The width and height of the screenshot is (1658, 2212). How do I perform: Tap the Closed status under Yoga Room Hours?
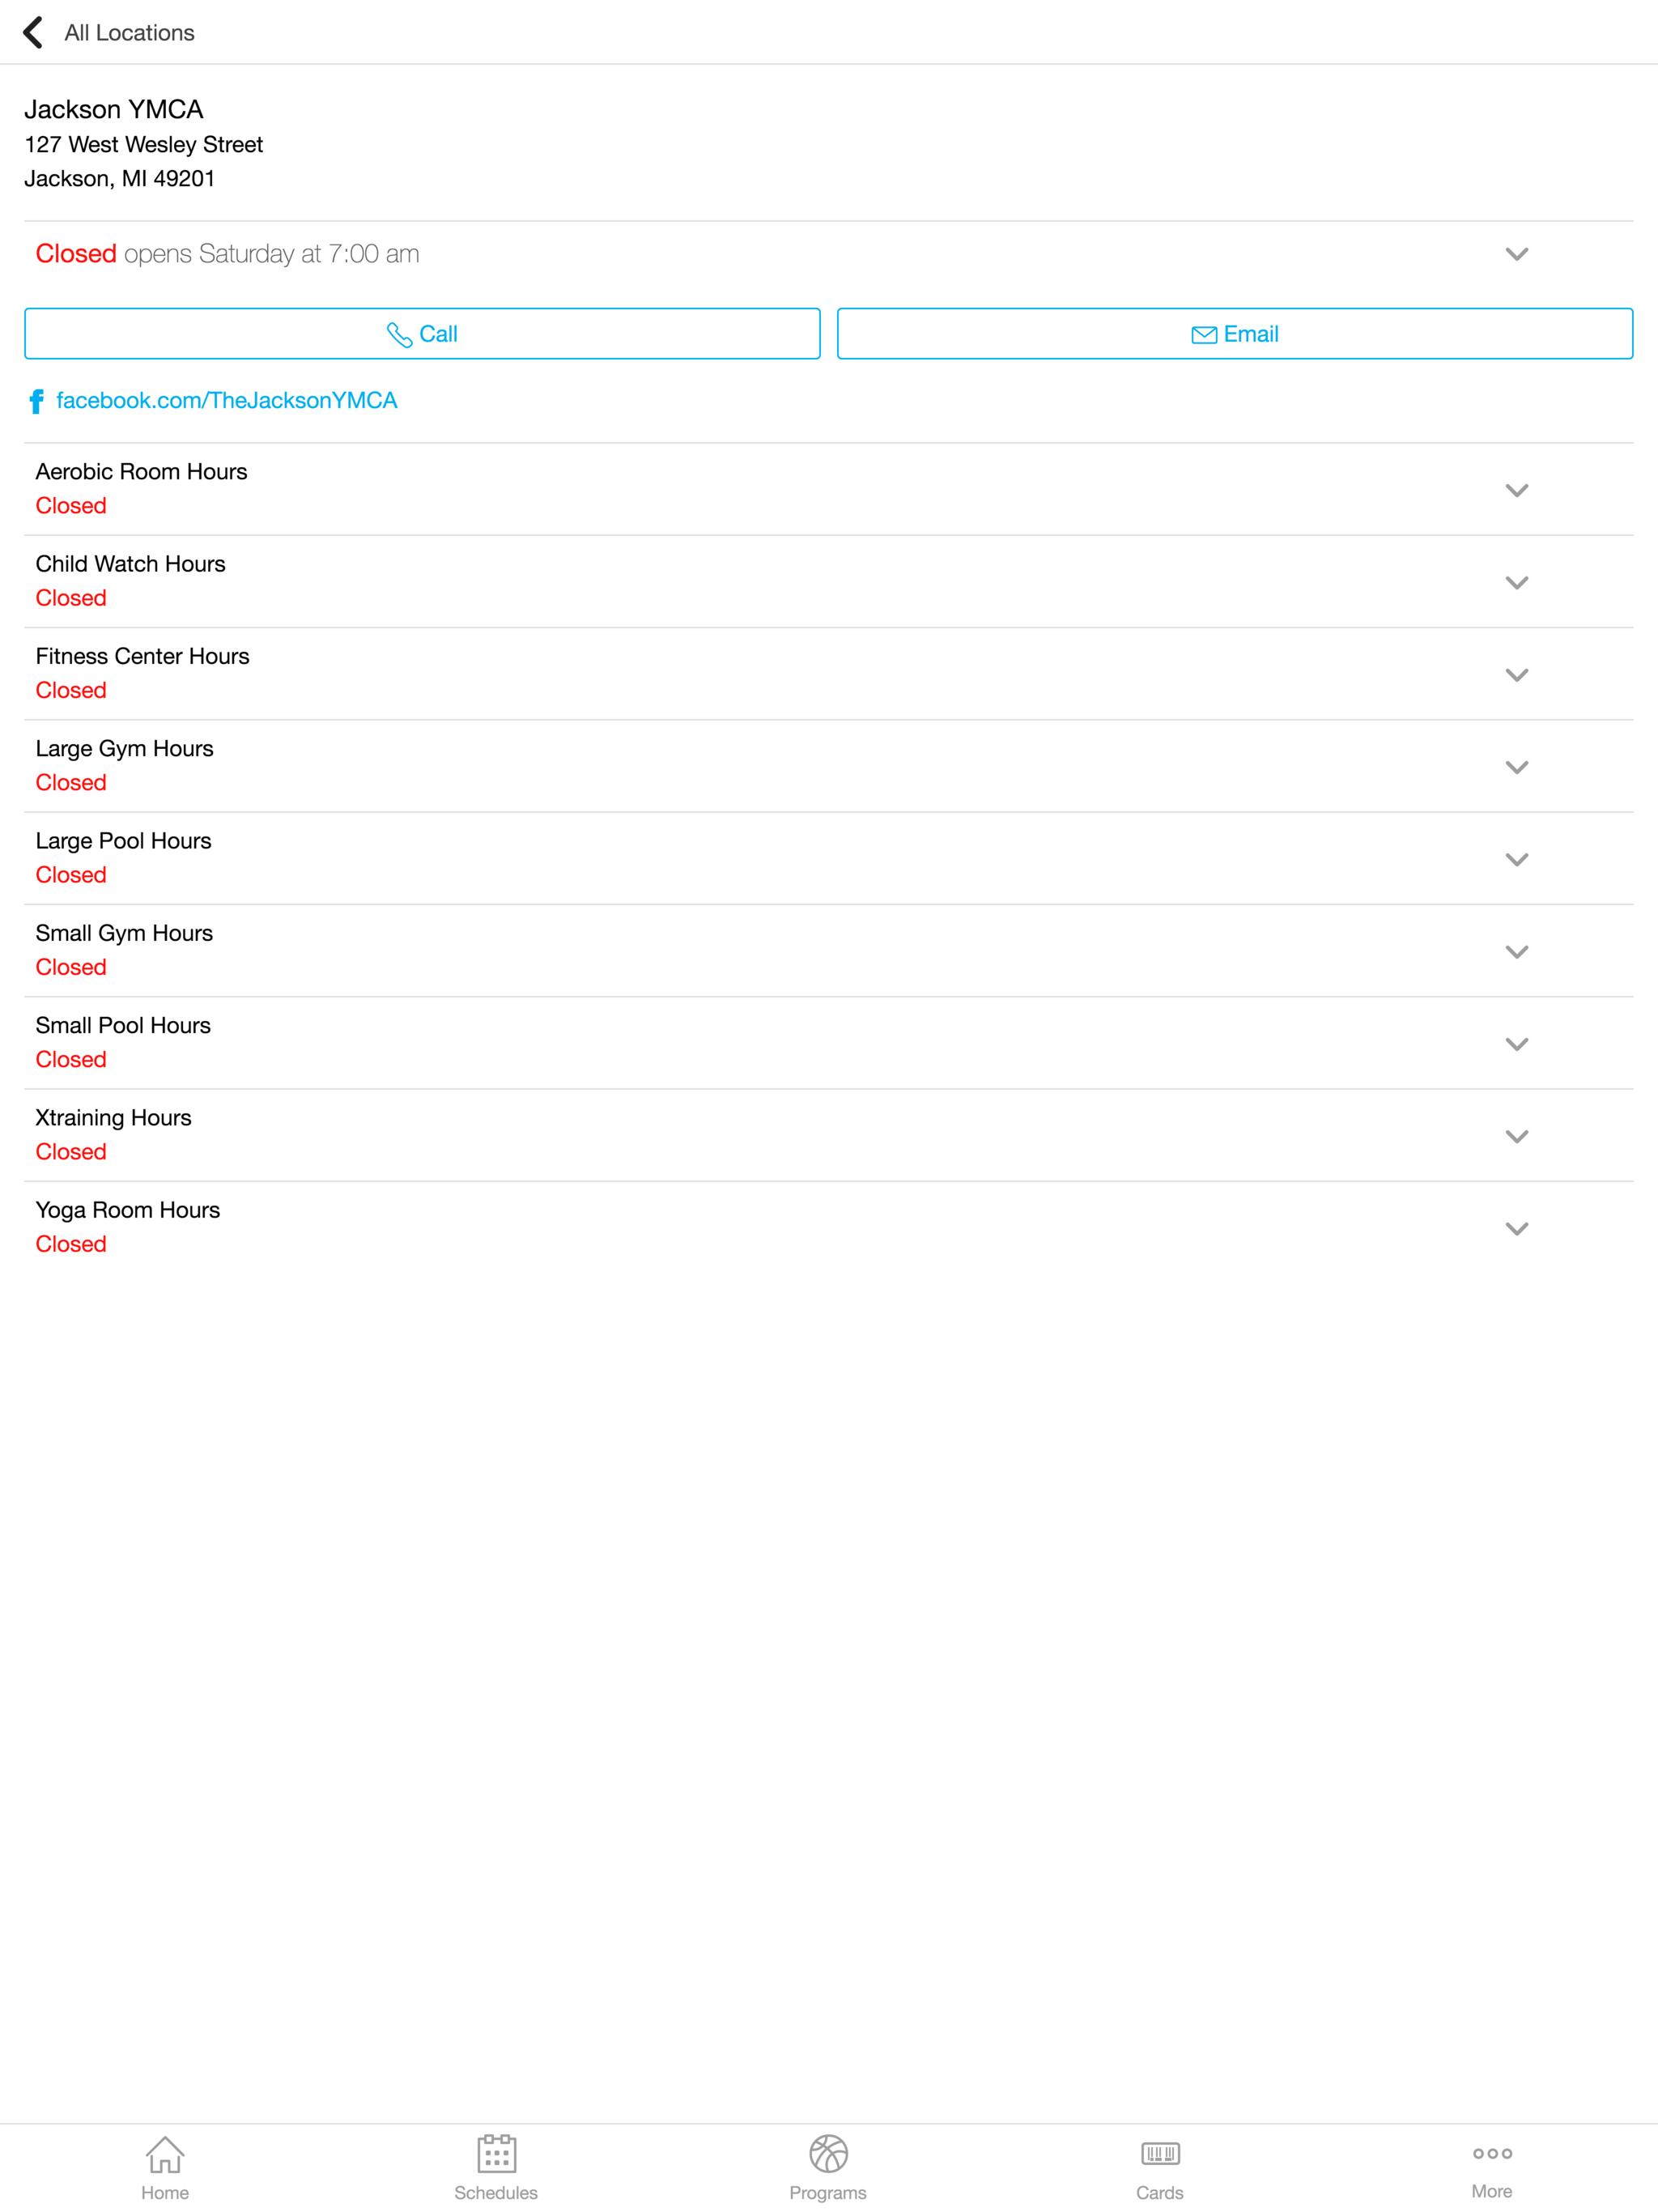tap(71, 1244)
